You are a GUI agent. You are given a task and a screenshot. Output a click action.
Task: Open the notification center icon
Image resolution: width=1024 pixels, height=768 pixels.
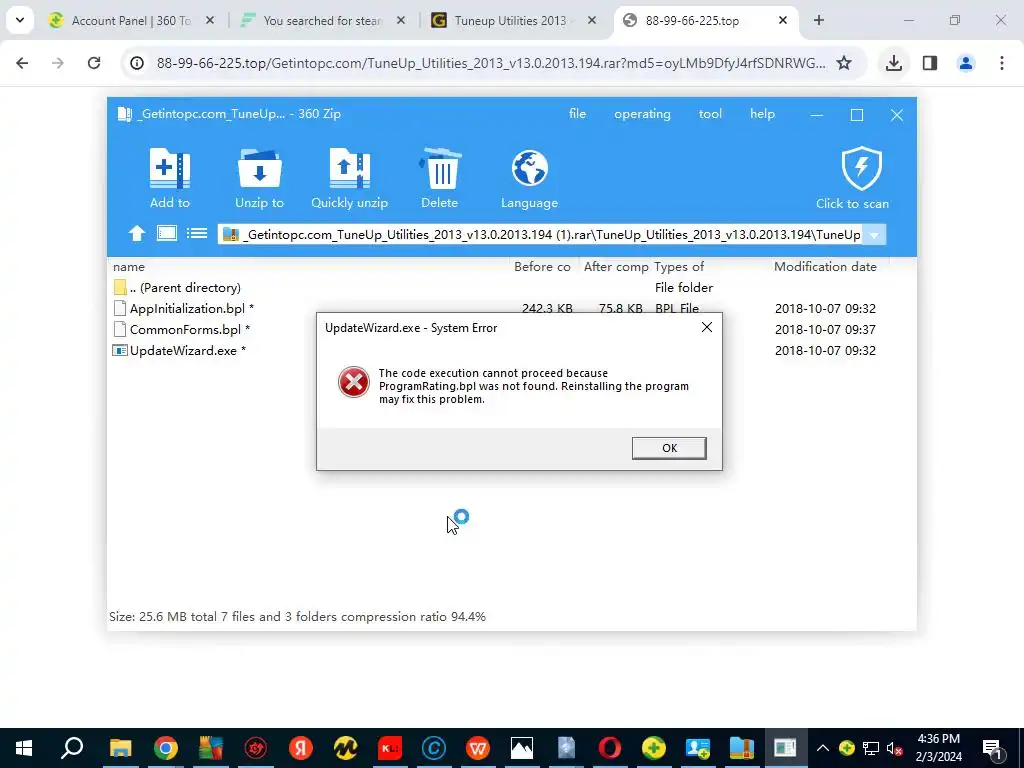[992, 748]
